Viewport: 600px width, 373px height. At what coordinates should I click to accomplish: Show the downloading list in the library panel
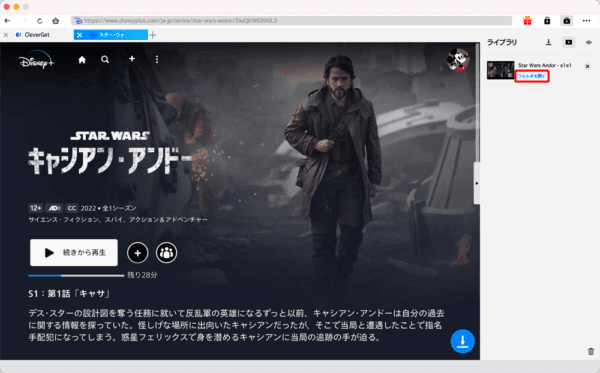click(549, 42)
